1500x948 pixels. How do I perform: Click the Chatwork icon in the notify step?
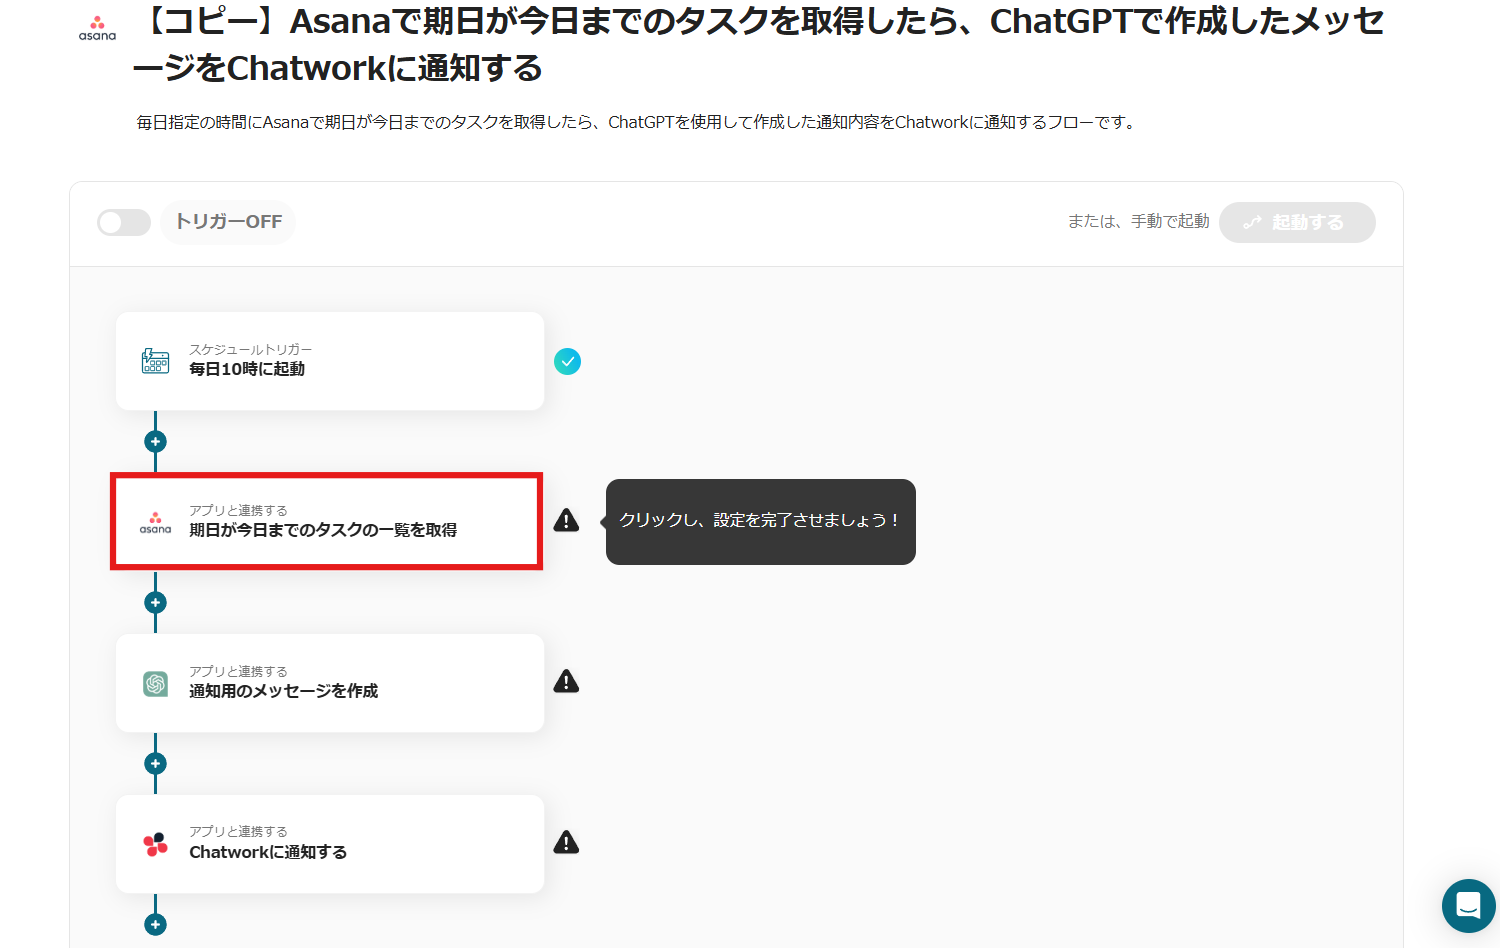click(155, 844)
